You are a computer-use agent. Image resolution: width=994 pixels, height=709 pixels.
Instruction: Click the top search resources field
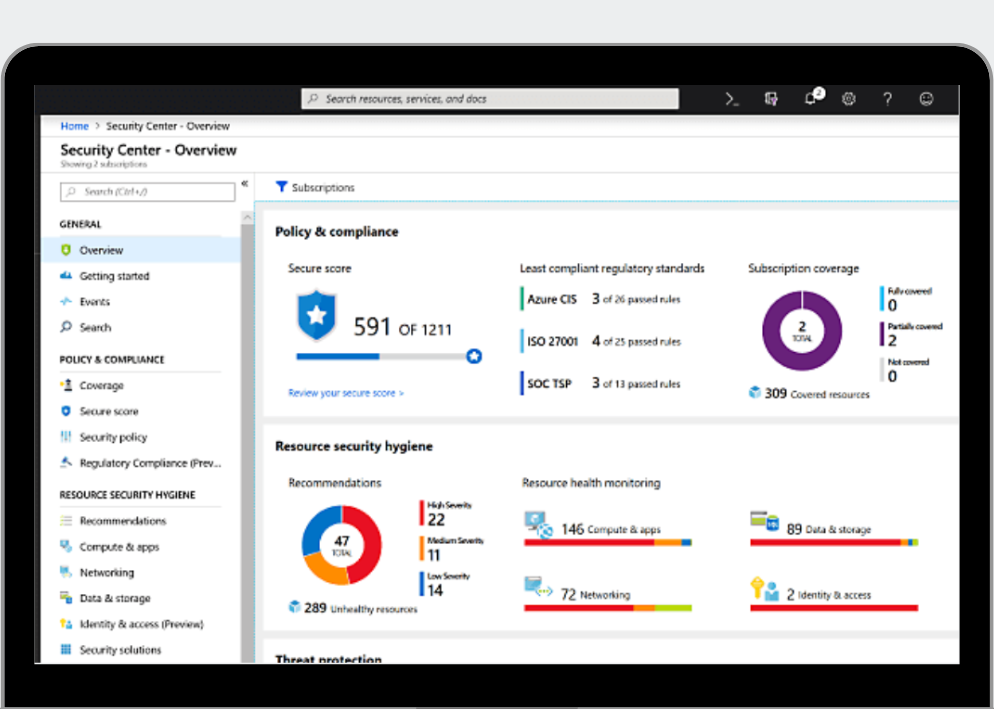490,98
